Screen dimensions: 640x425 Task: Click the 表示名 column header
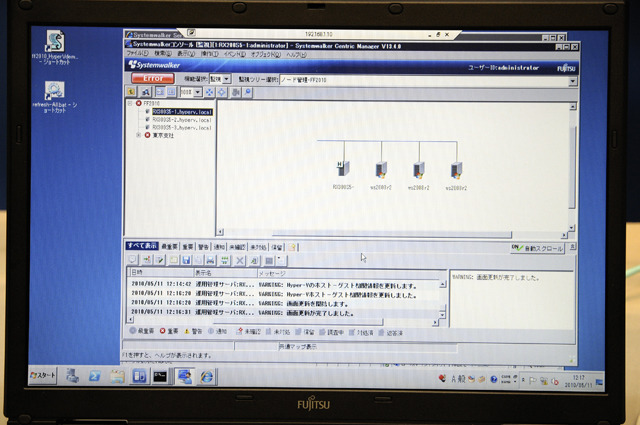point(225,273)
